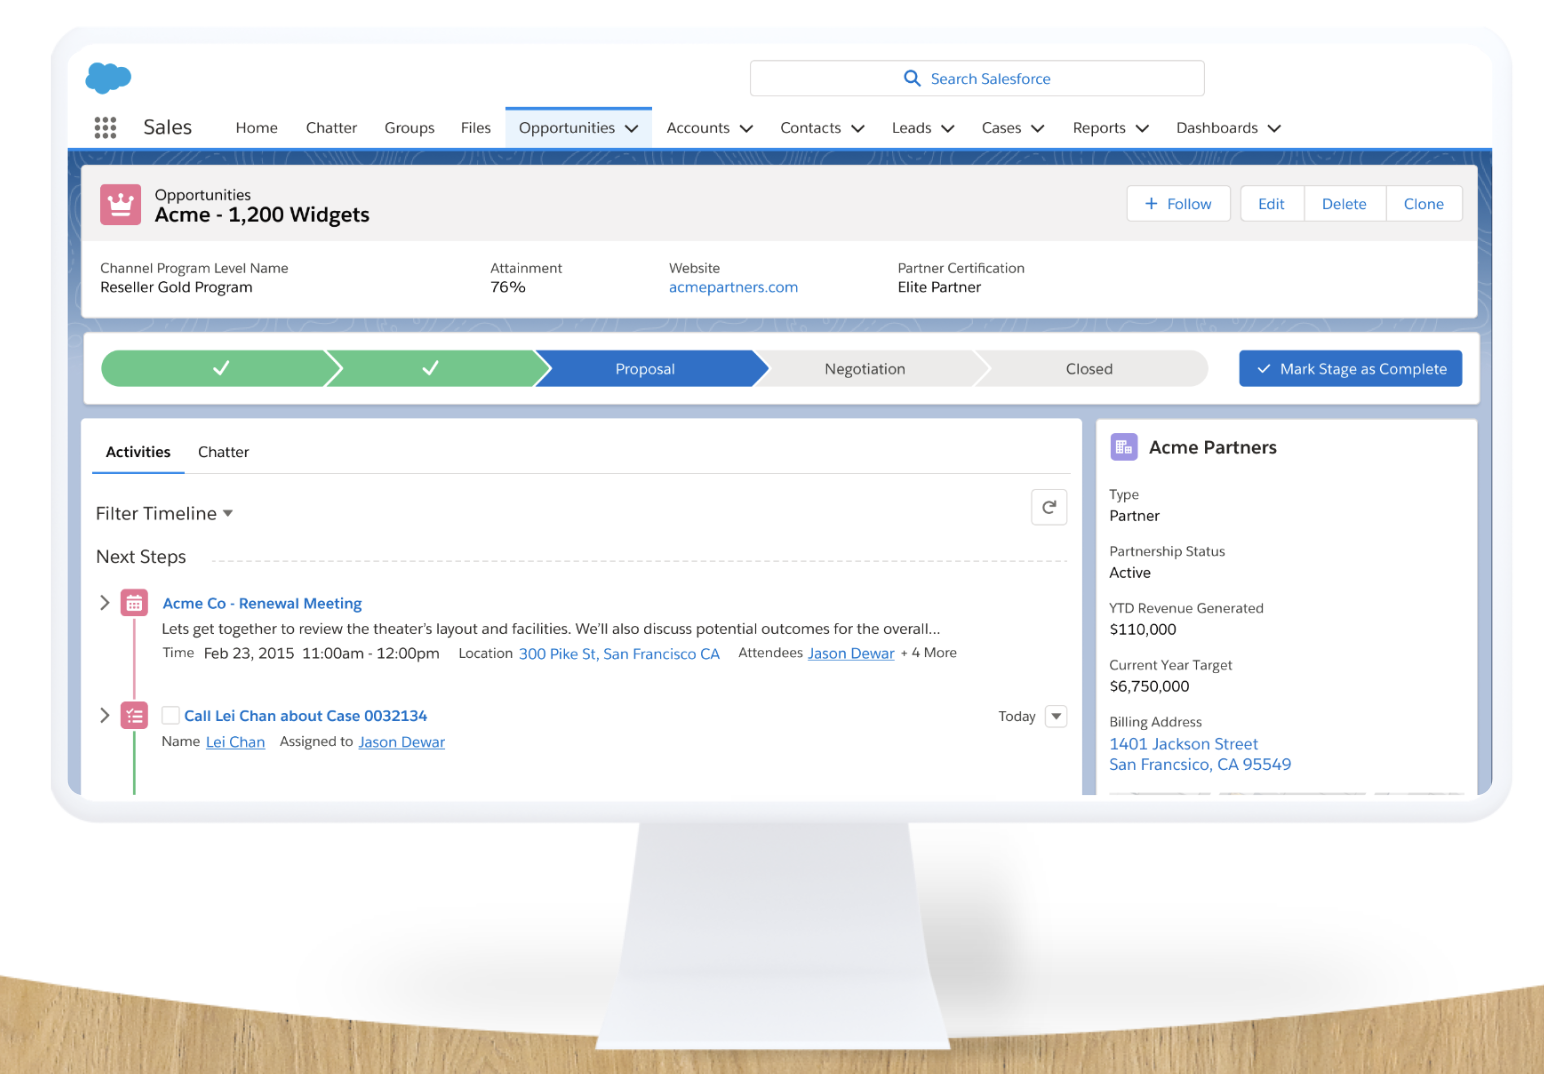The height and width of the screenshot is (1074, 1544).
Task: Click the Acme Partners account icon
Action: [1124, 447]
